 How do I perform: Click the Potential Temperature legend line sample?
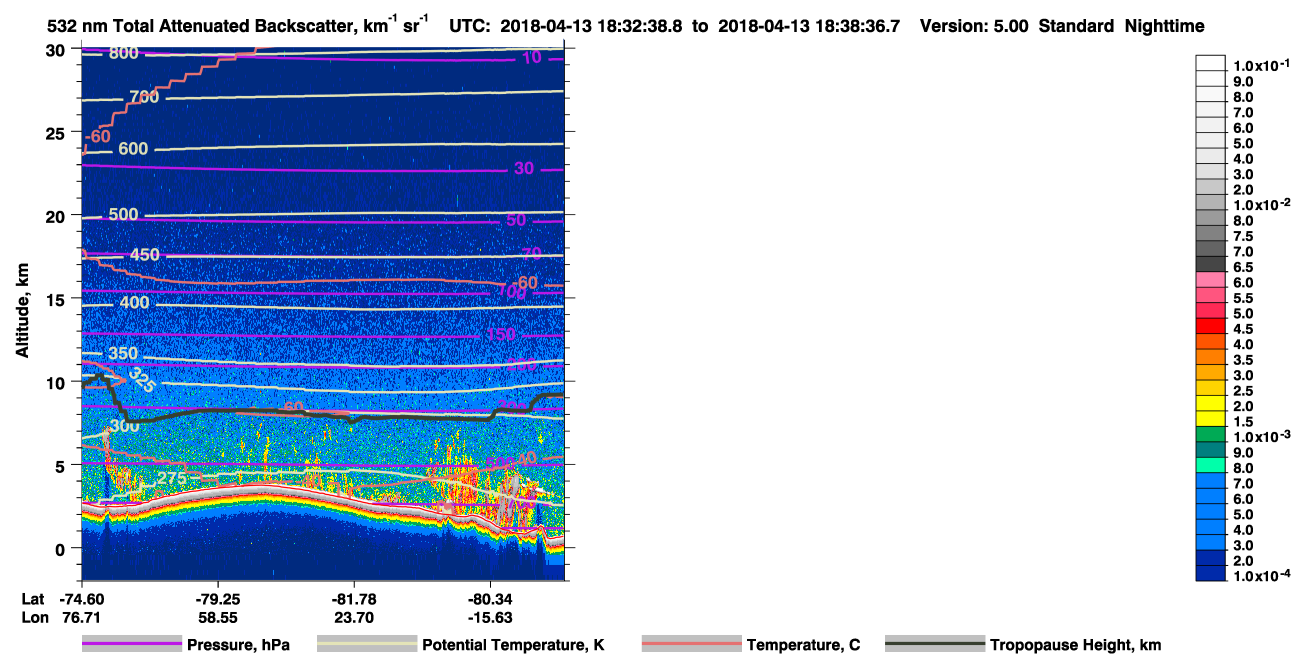367,645
